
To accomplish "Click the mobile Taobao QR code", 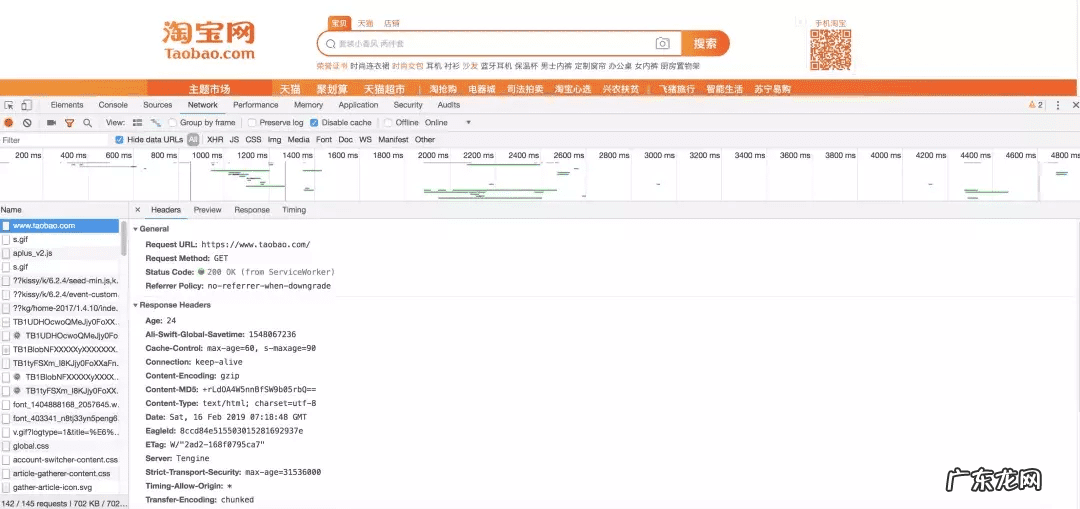I will click(830, 49).
